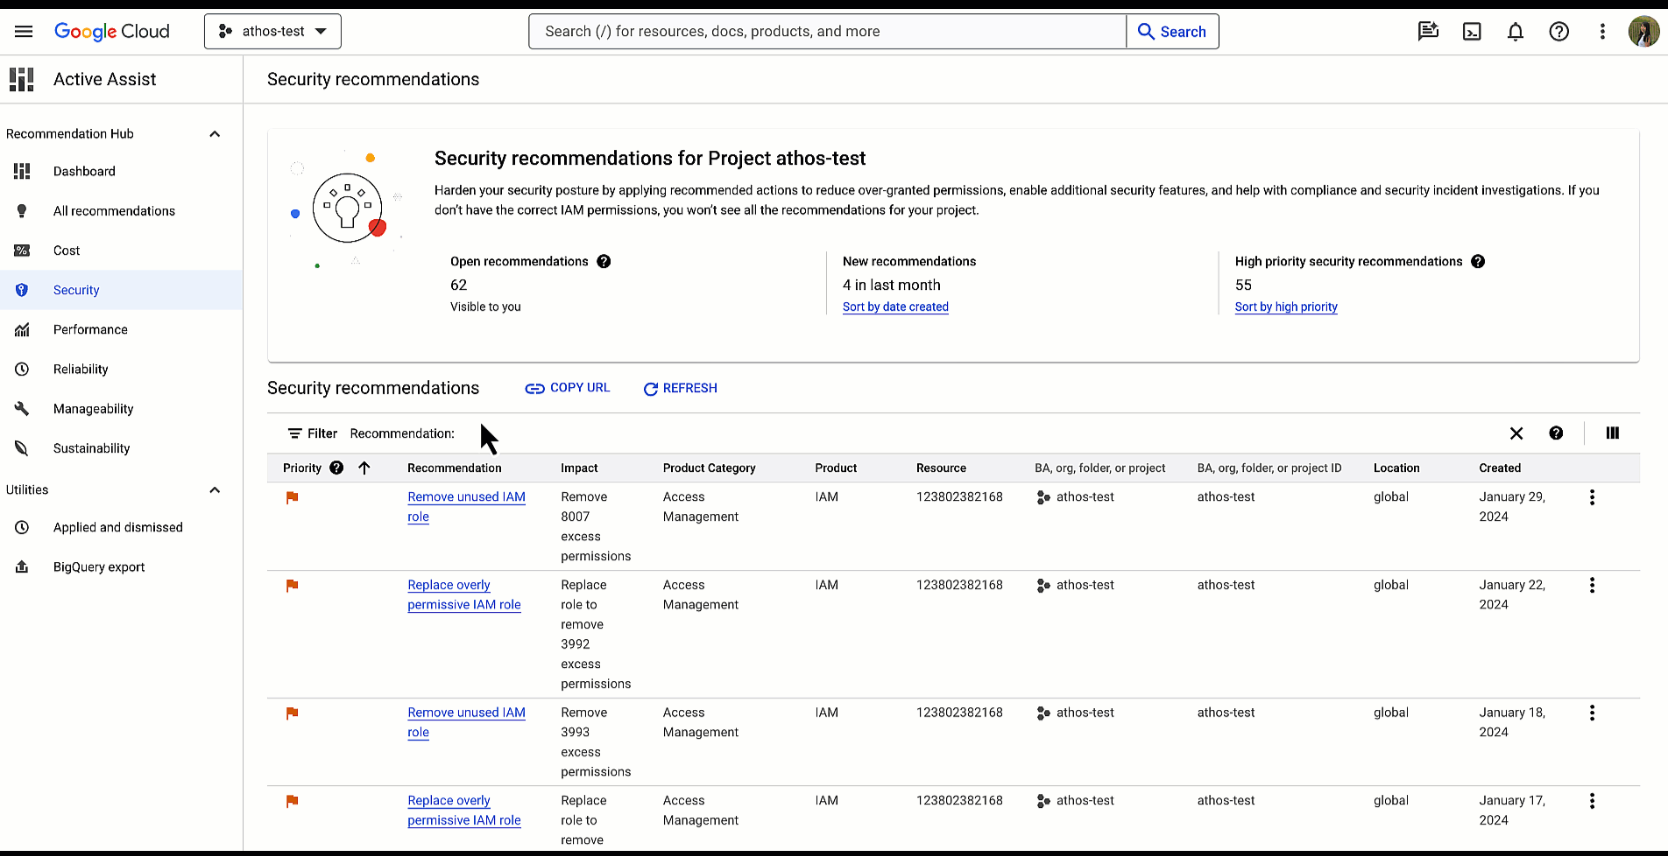Screen dimensions: 1668x856
Task: Clear the filter with X icon
Action: point(1516,433)
